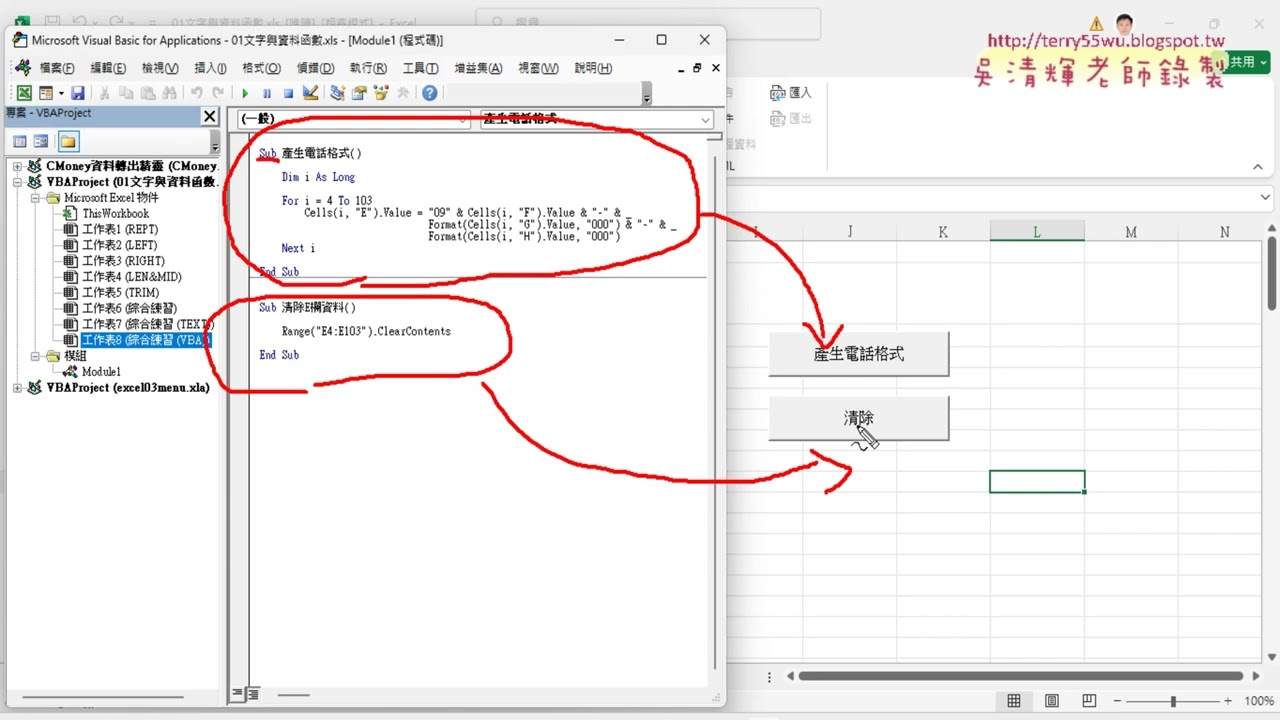Collapse VBAProject (01文字與資料函數) node

[18, 182]
